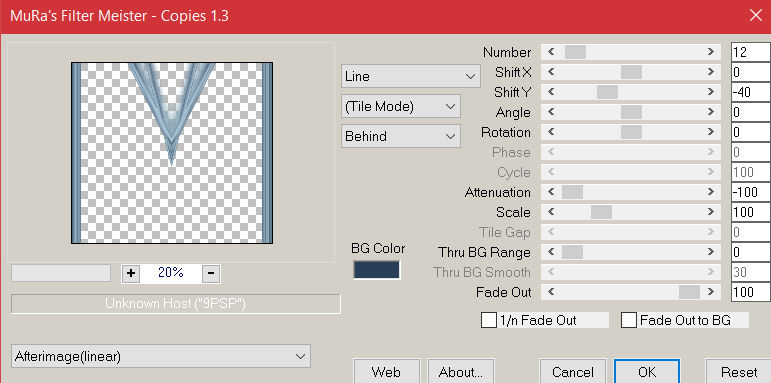
Task: Open the Afterimage(linear) preset dropdown
Action: [161, 356]
